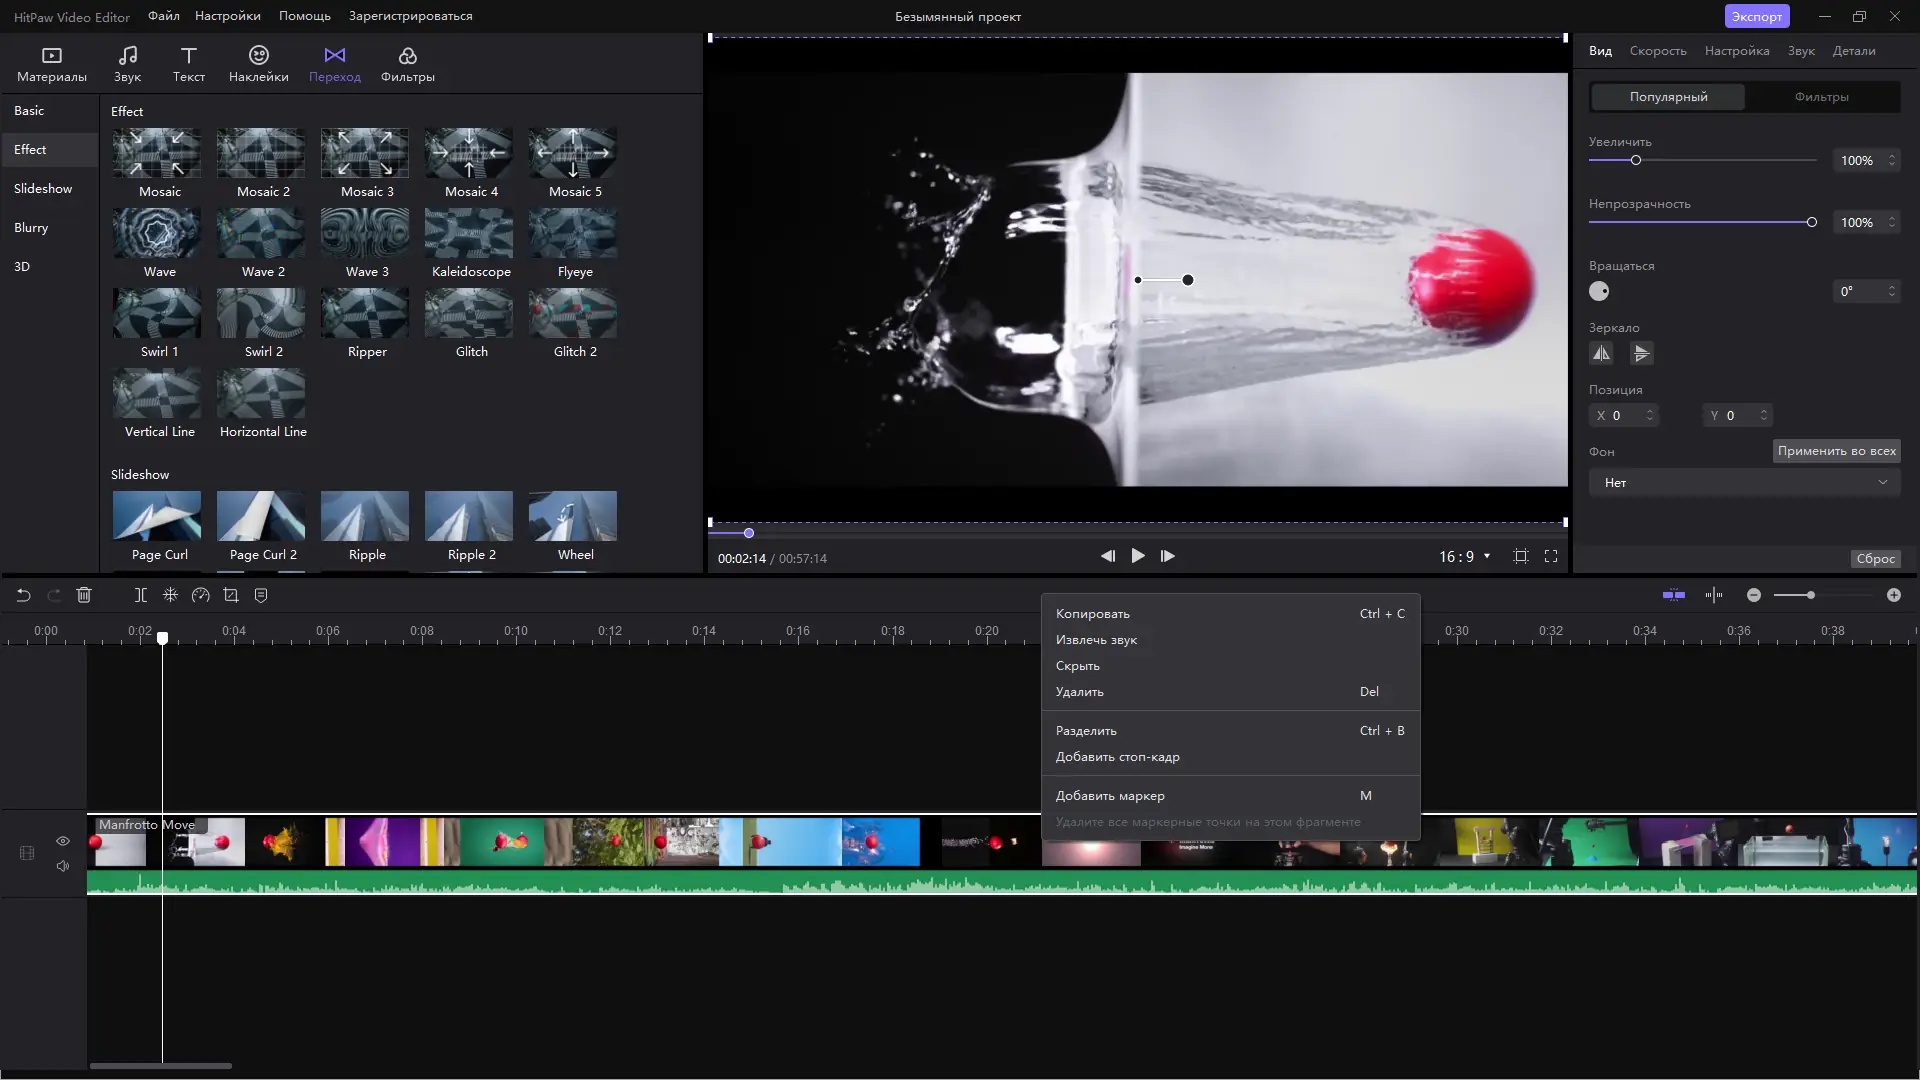
Task: Switch to the Звук (Audio) media panel
Action: [x=127, y=62]
